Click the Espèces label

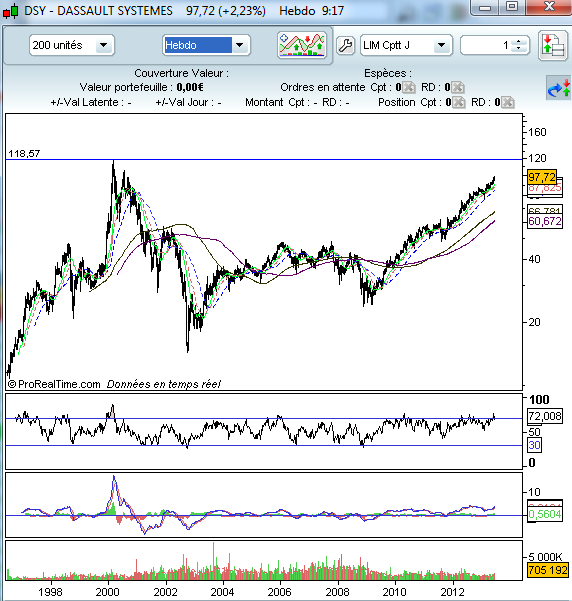(x=388, y=73)
